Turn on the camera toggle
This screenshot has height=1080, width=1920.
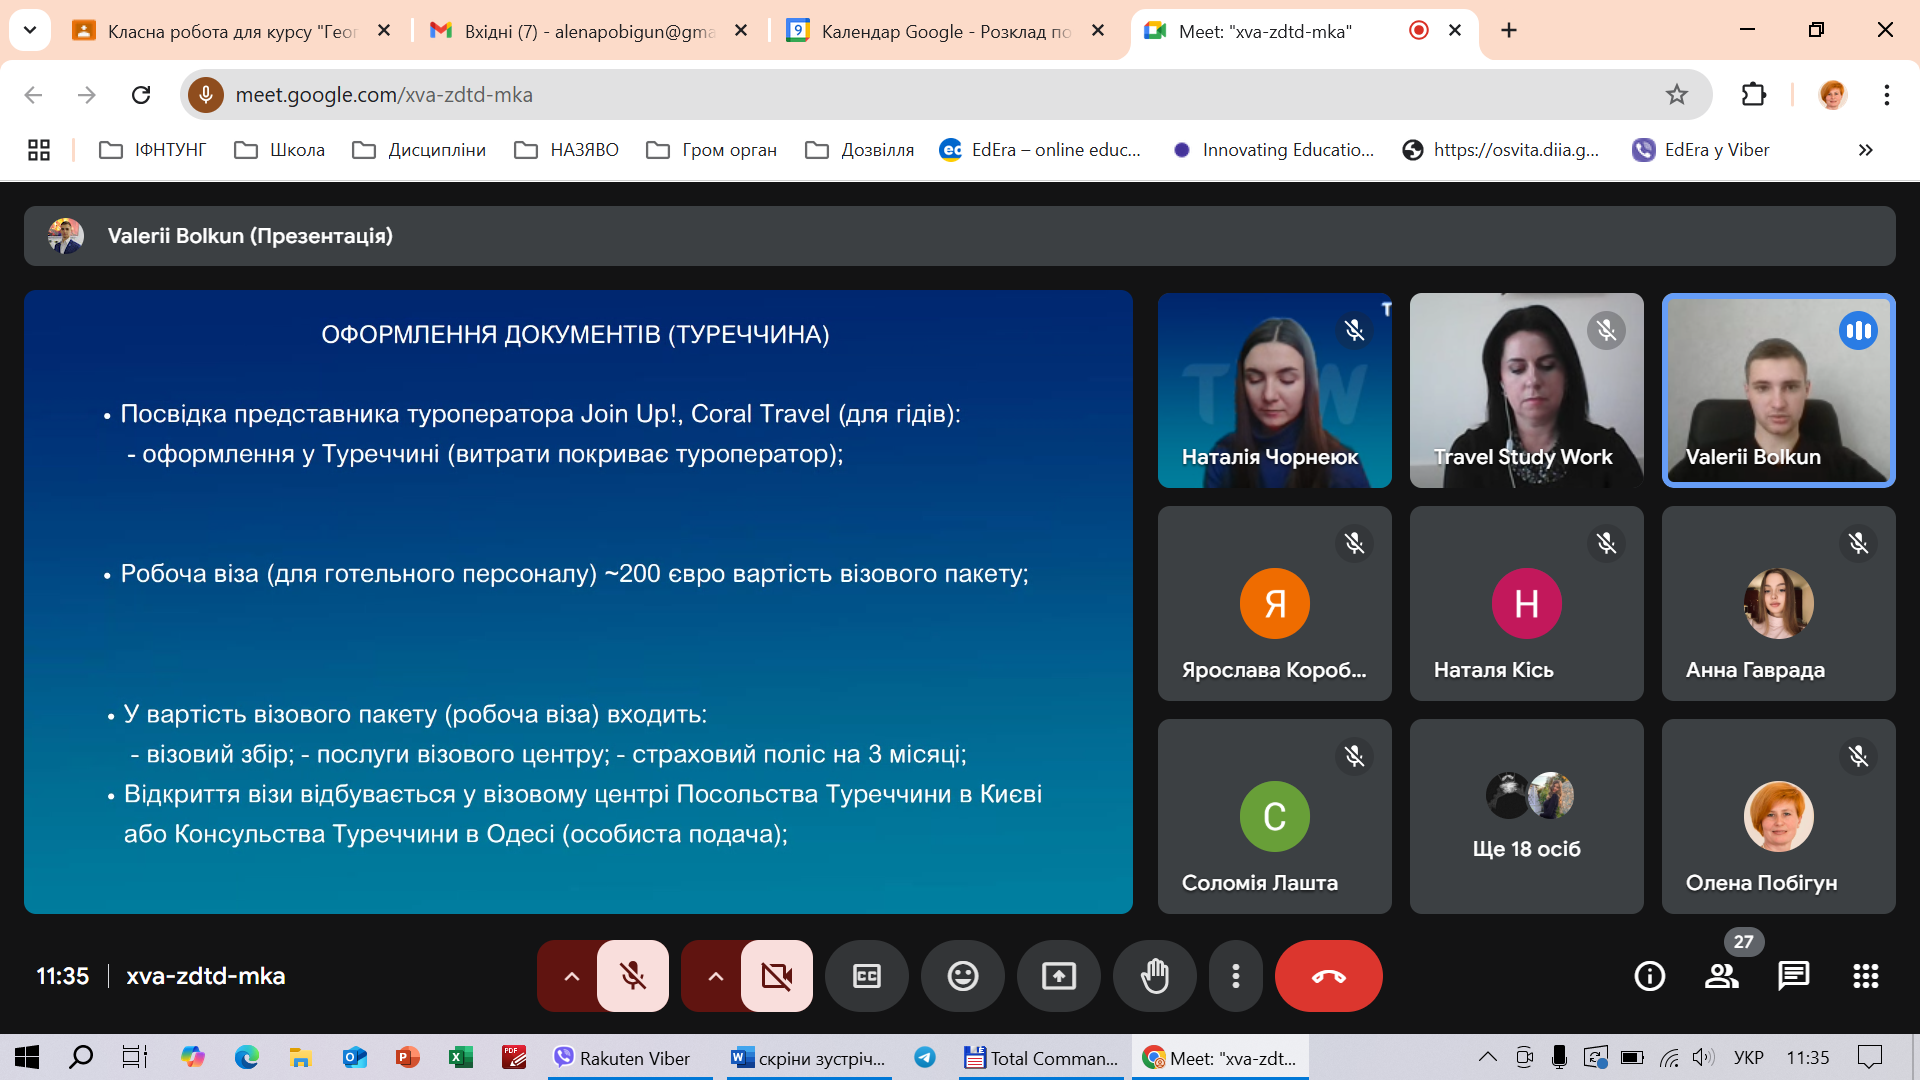click(776, 976)
